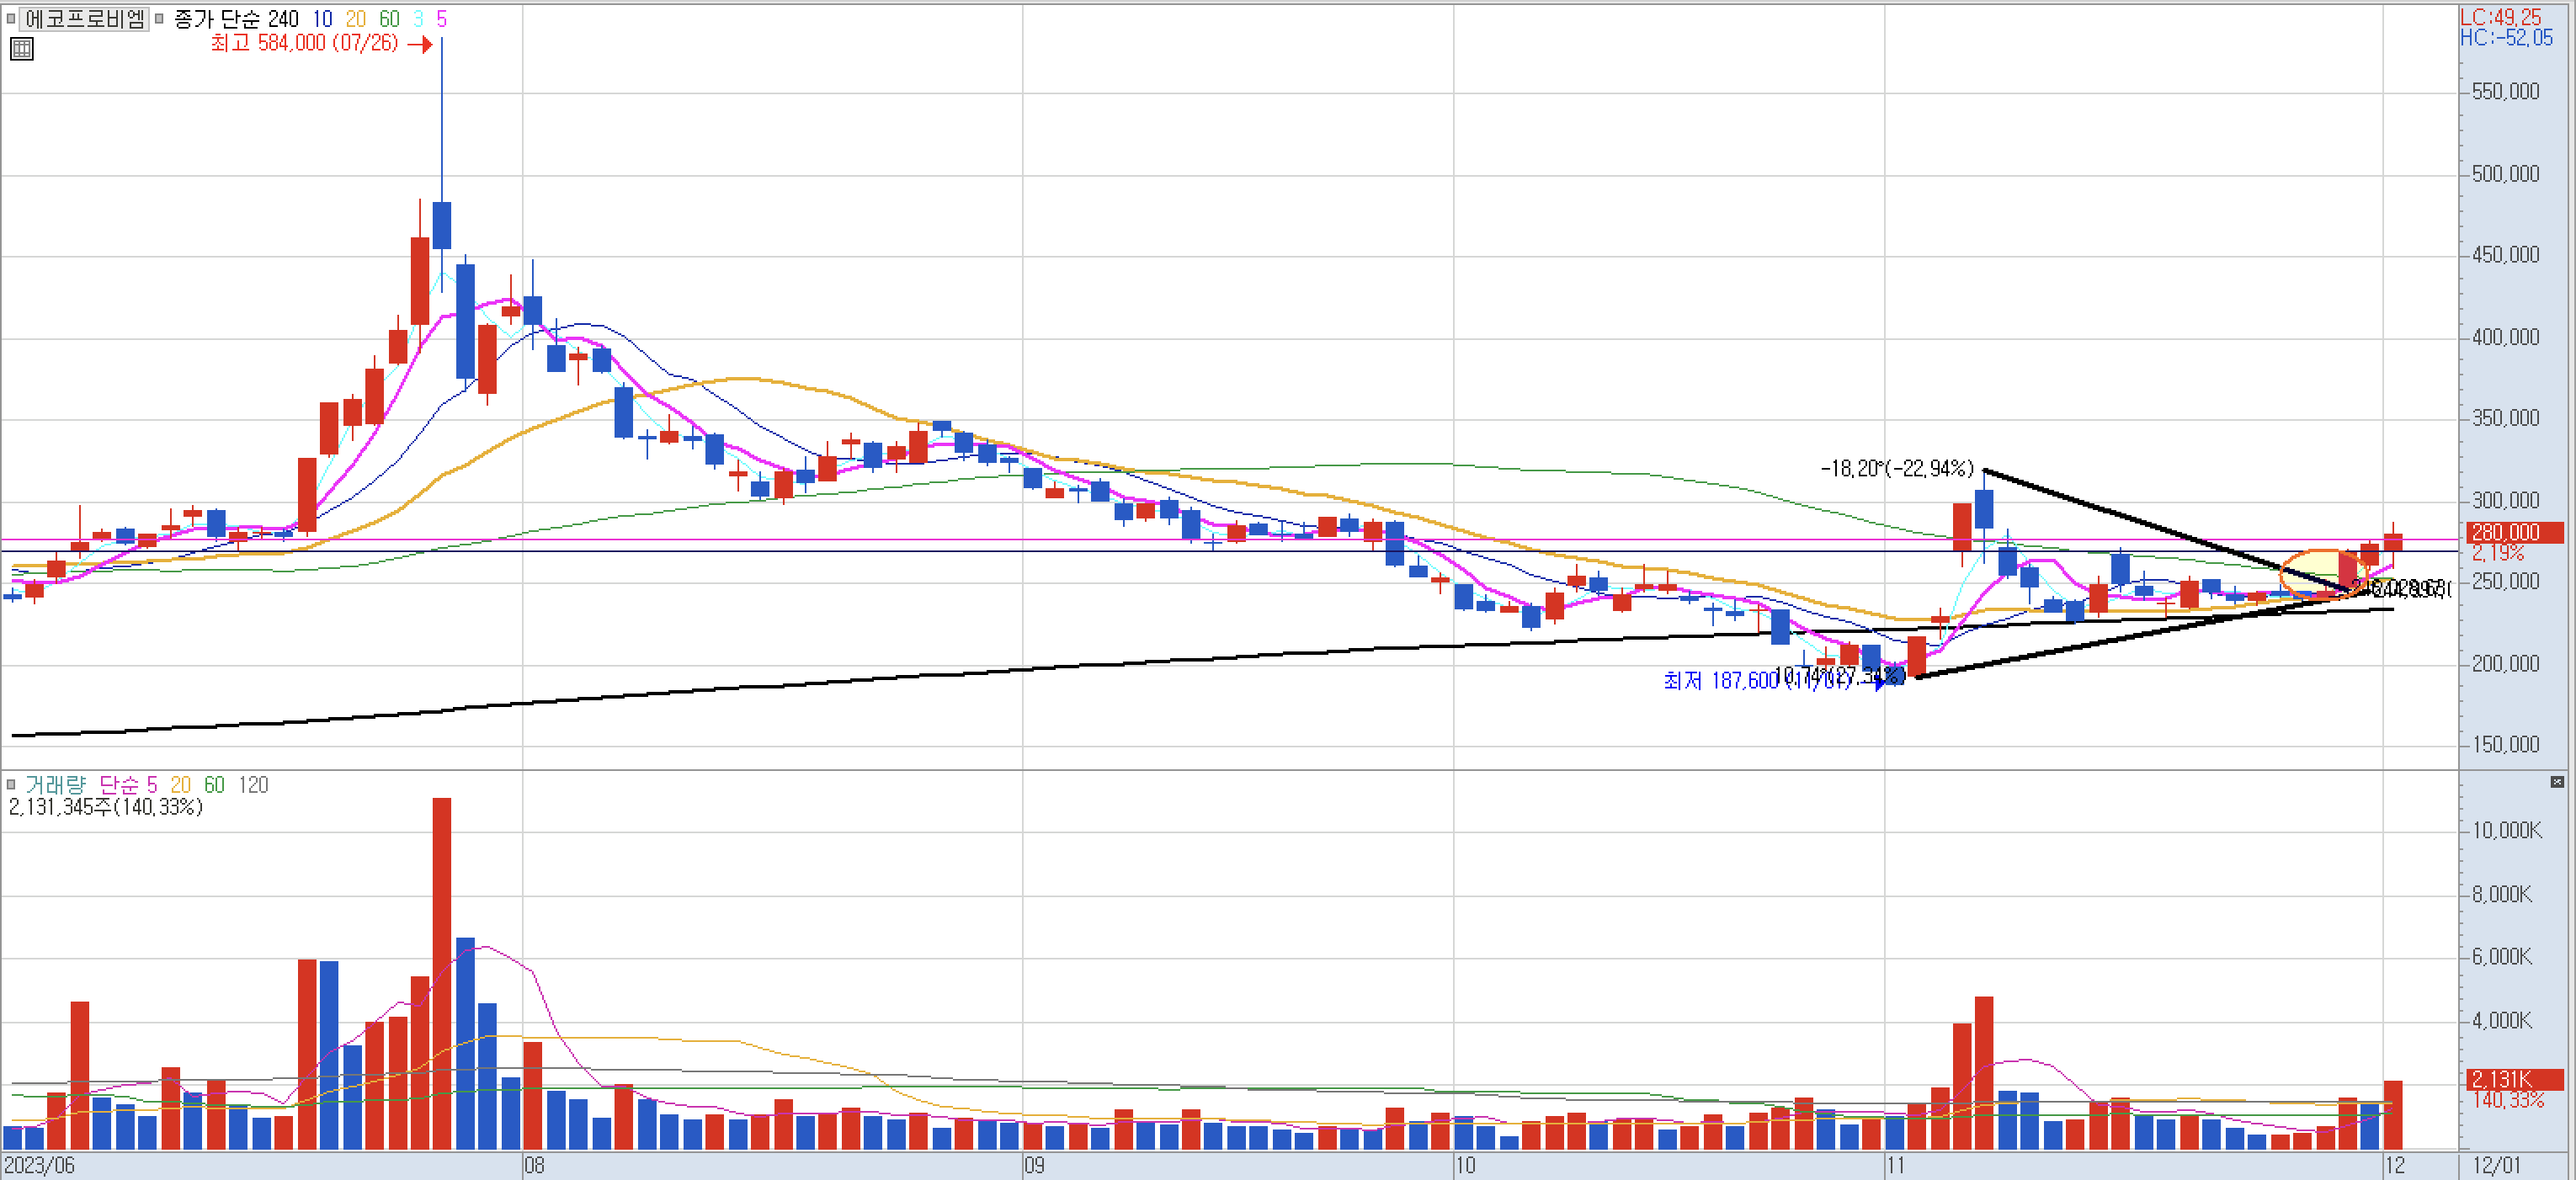Click the small square before 에코프로비엠
Screen dimensions: 2576x1180
[x=11, y=18]
